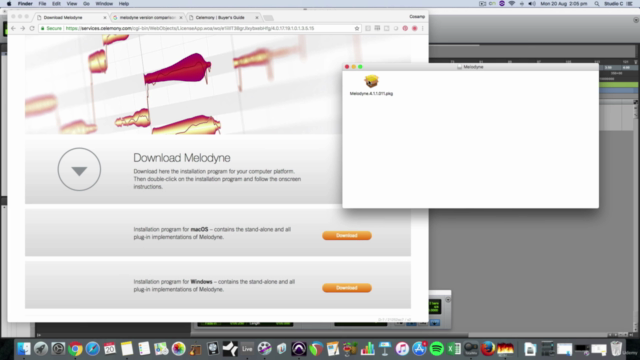Screen dimensions: 640x360
Task: Open the Edit menu
Action: click(x=56, y=4)
